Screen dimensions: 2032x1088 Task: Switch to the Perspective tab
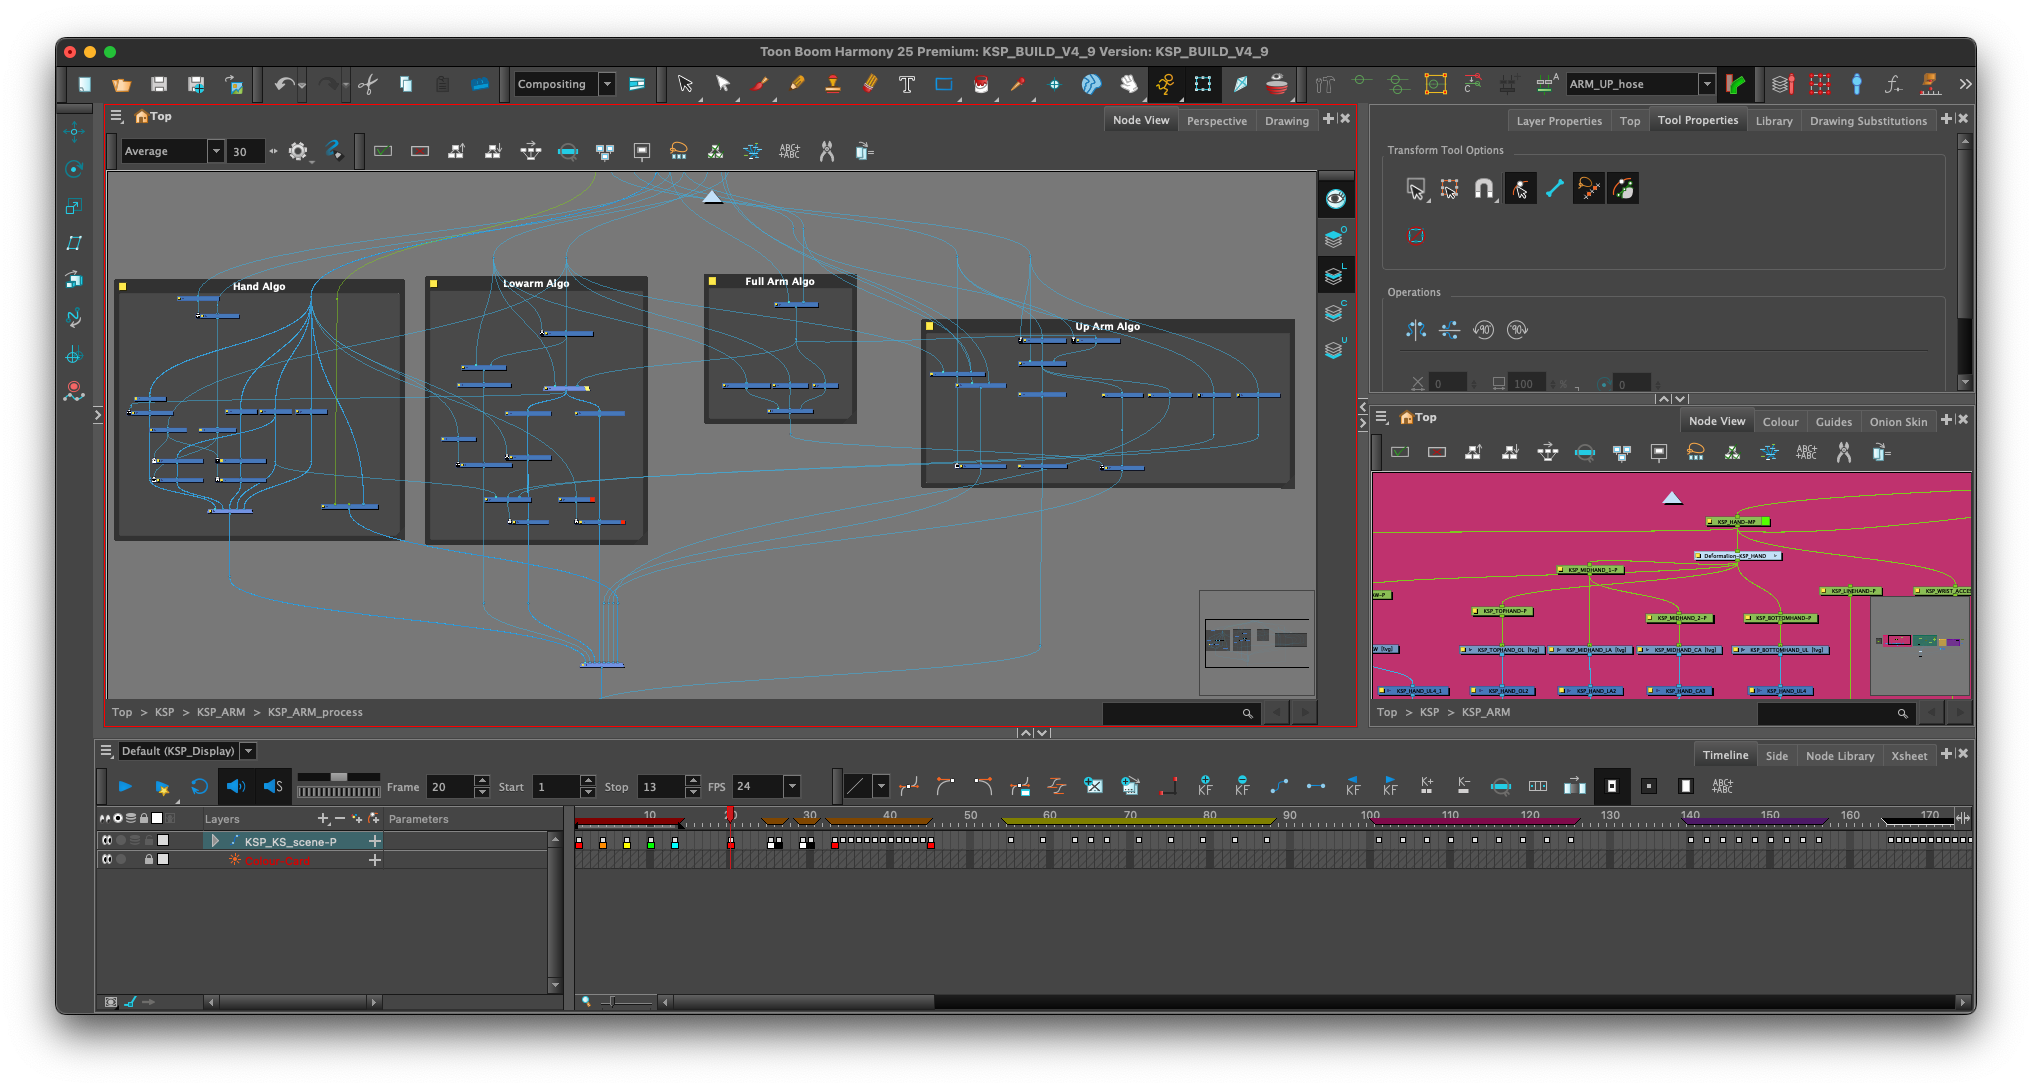tap(1217, 120)
